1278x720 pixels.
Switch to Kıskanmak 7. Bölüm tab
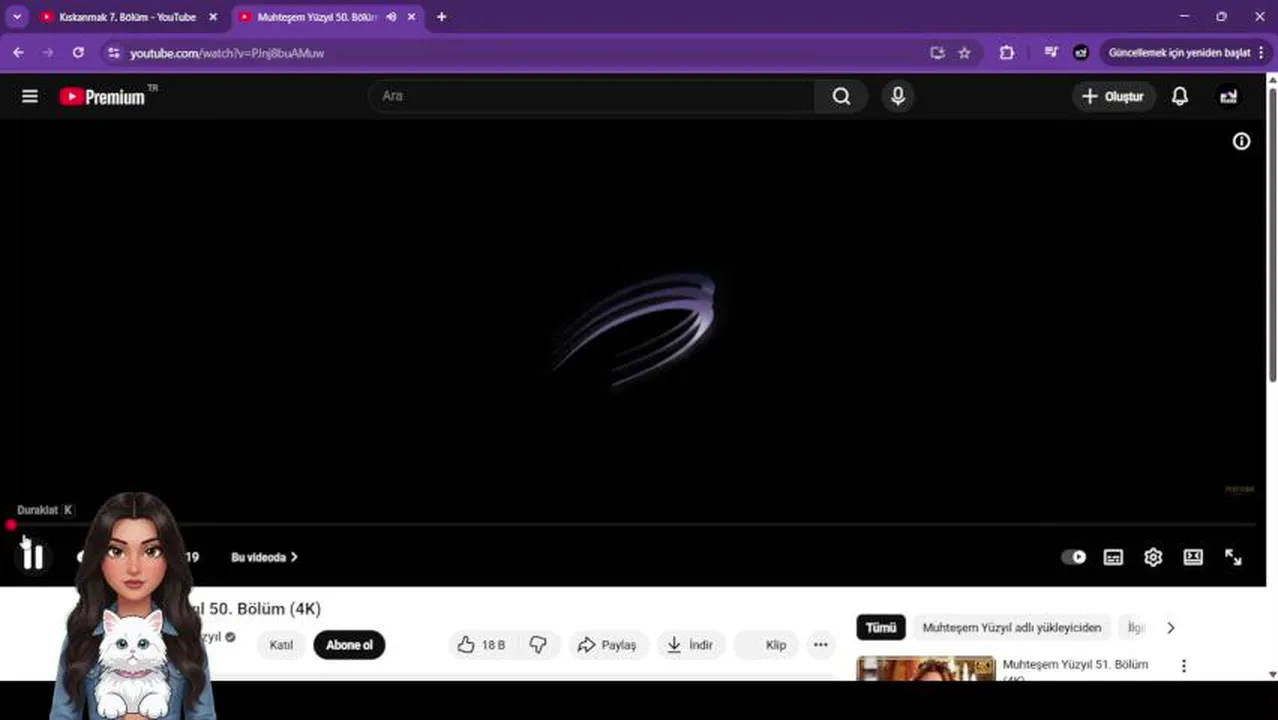pos(128,17)
